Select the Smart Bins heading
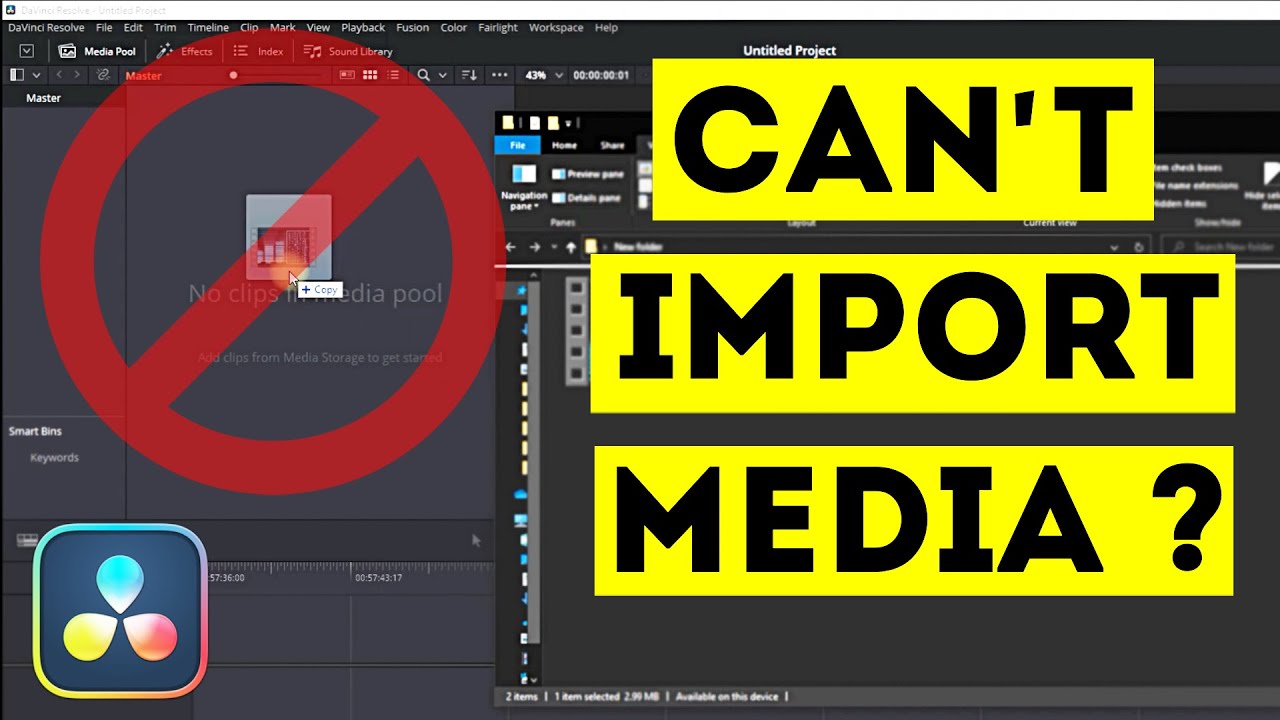 click(x=36, y=431)
